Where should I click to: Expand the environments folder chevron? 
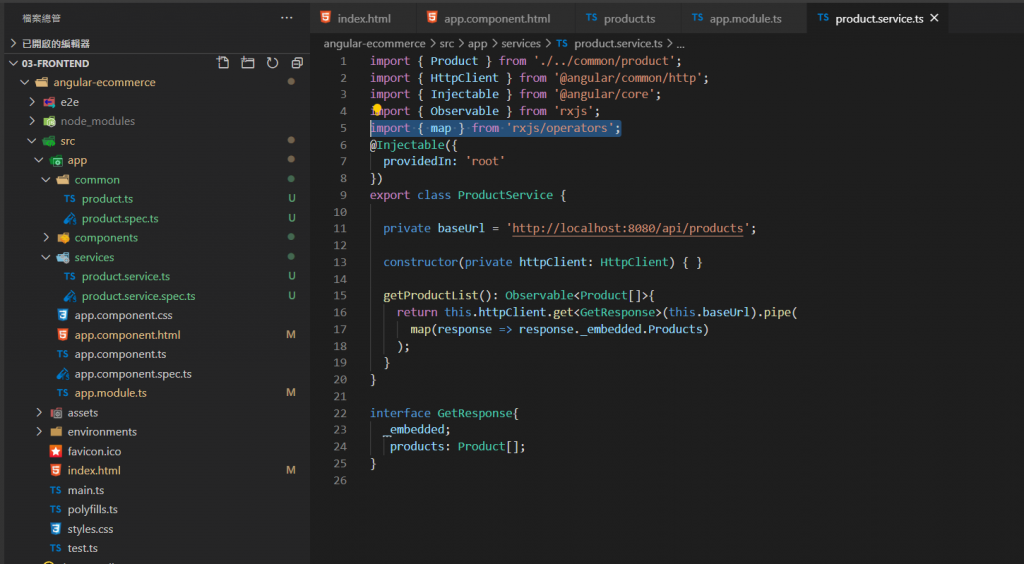pos(39,431)
